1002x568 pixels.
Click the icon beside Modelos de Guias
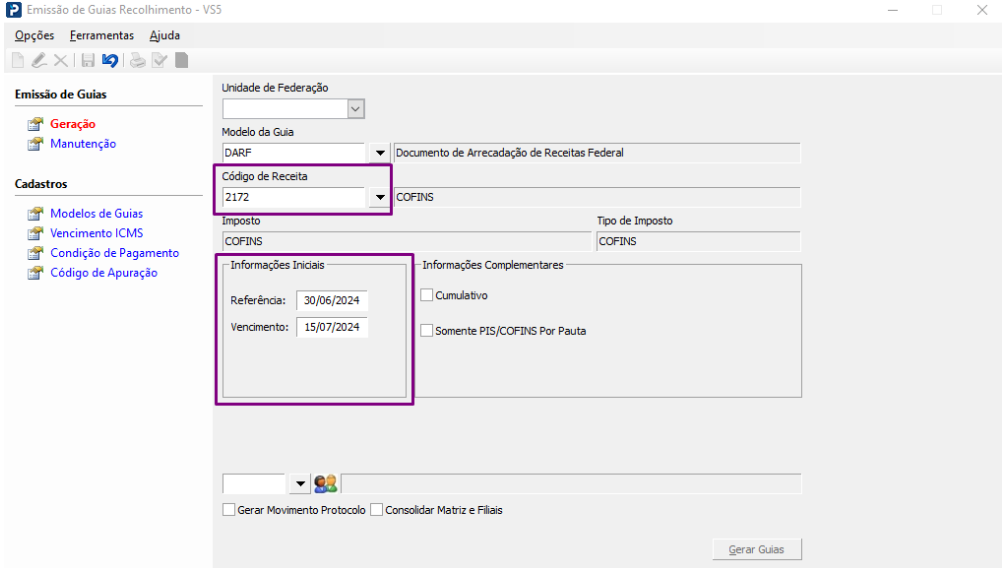tap(35, 214)
